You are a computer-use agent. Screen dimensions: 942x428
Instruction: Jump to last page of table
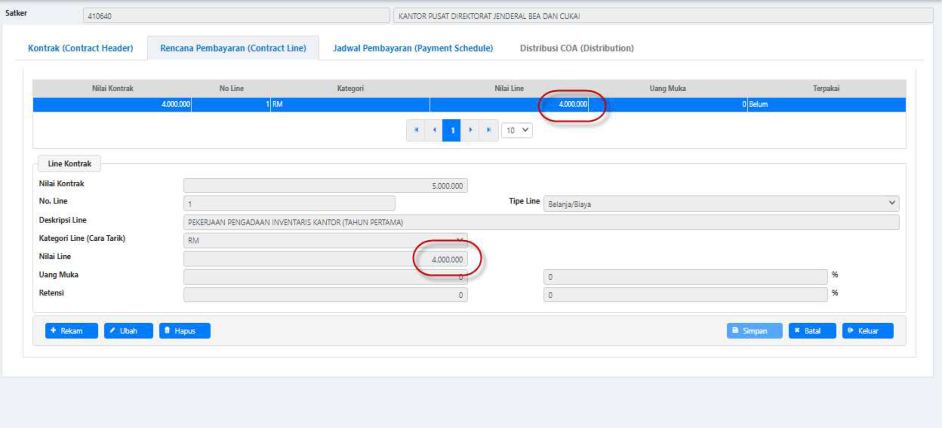click(488, 130)
